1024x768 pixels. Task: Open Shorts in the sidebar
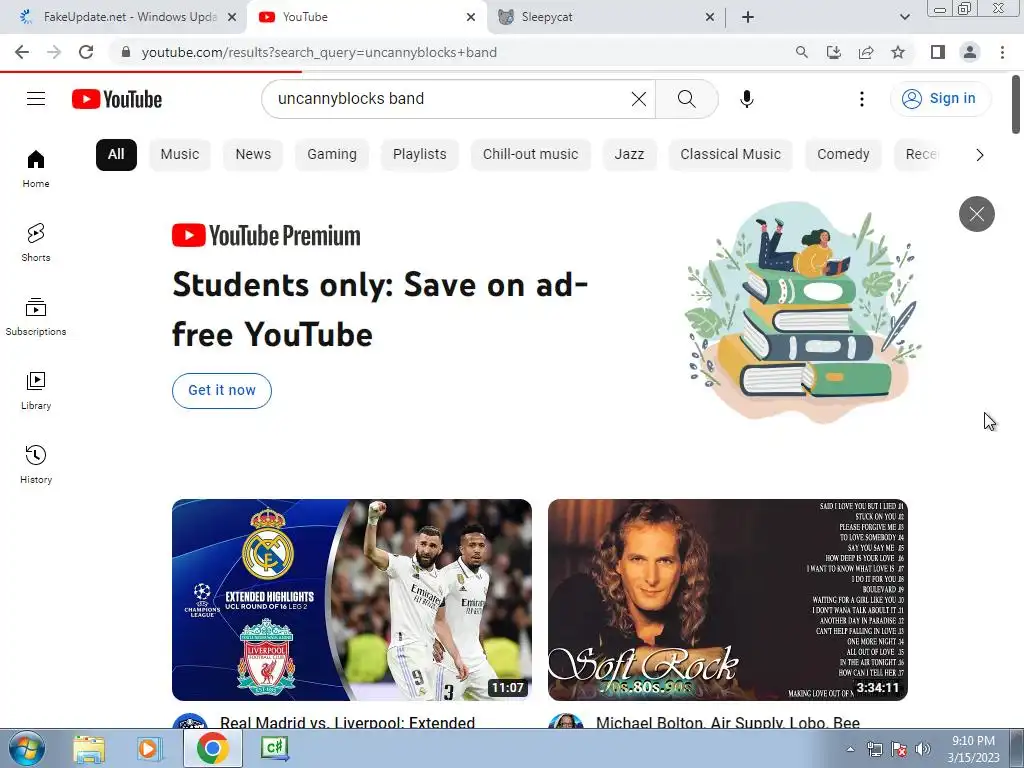36,243
